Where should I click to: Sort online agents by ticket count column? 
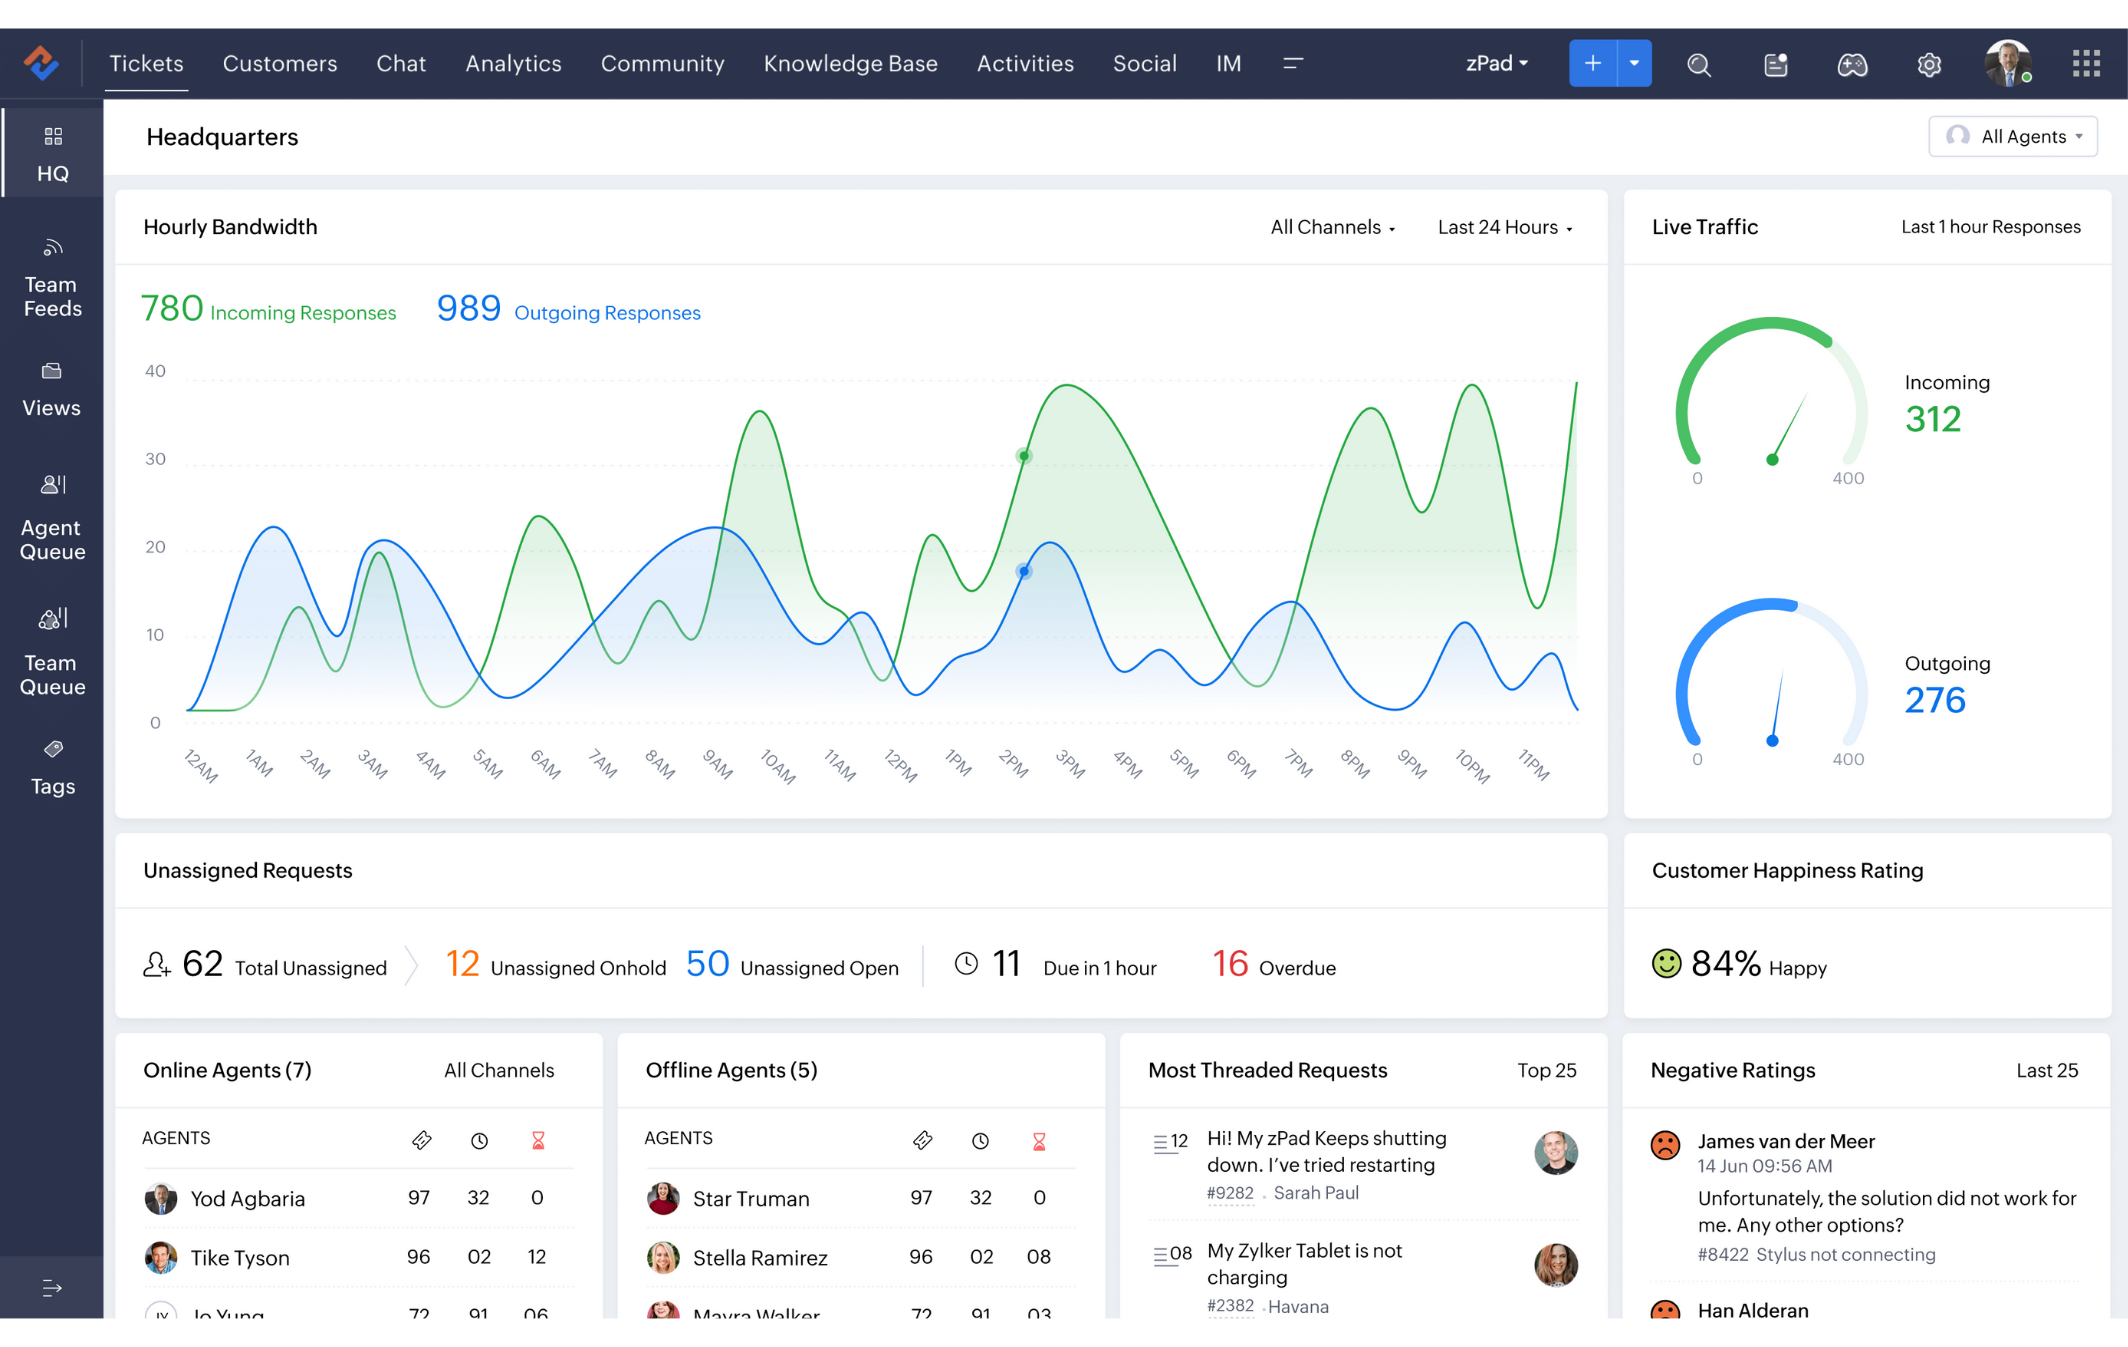coord(421,1140)
